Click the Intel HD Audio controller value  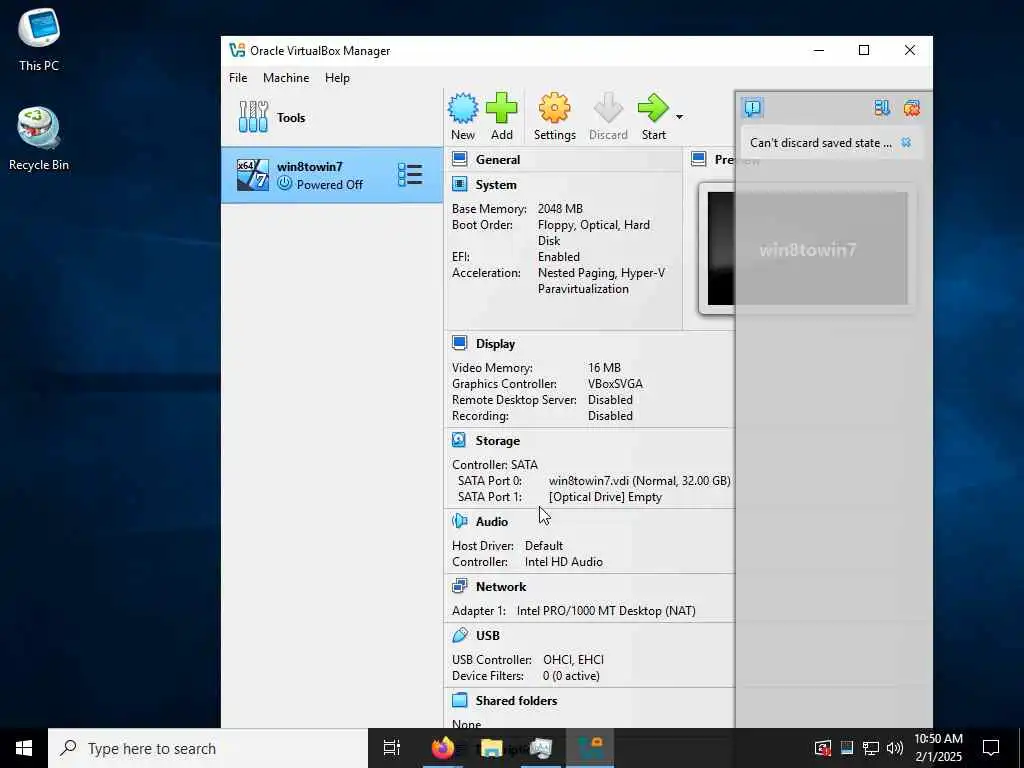(564, 562)
